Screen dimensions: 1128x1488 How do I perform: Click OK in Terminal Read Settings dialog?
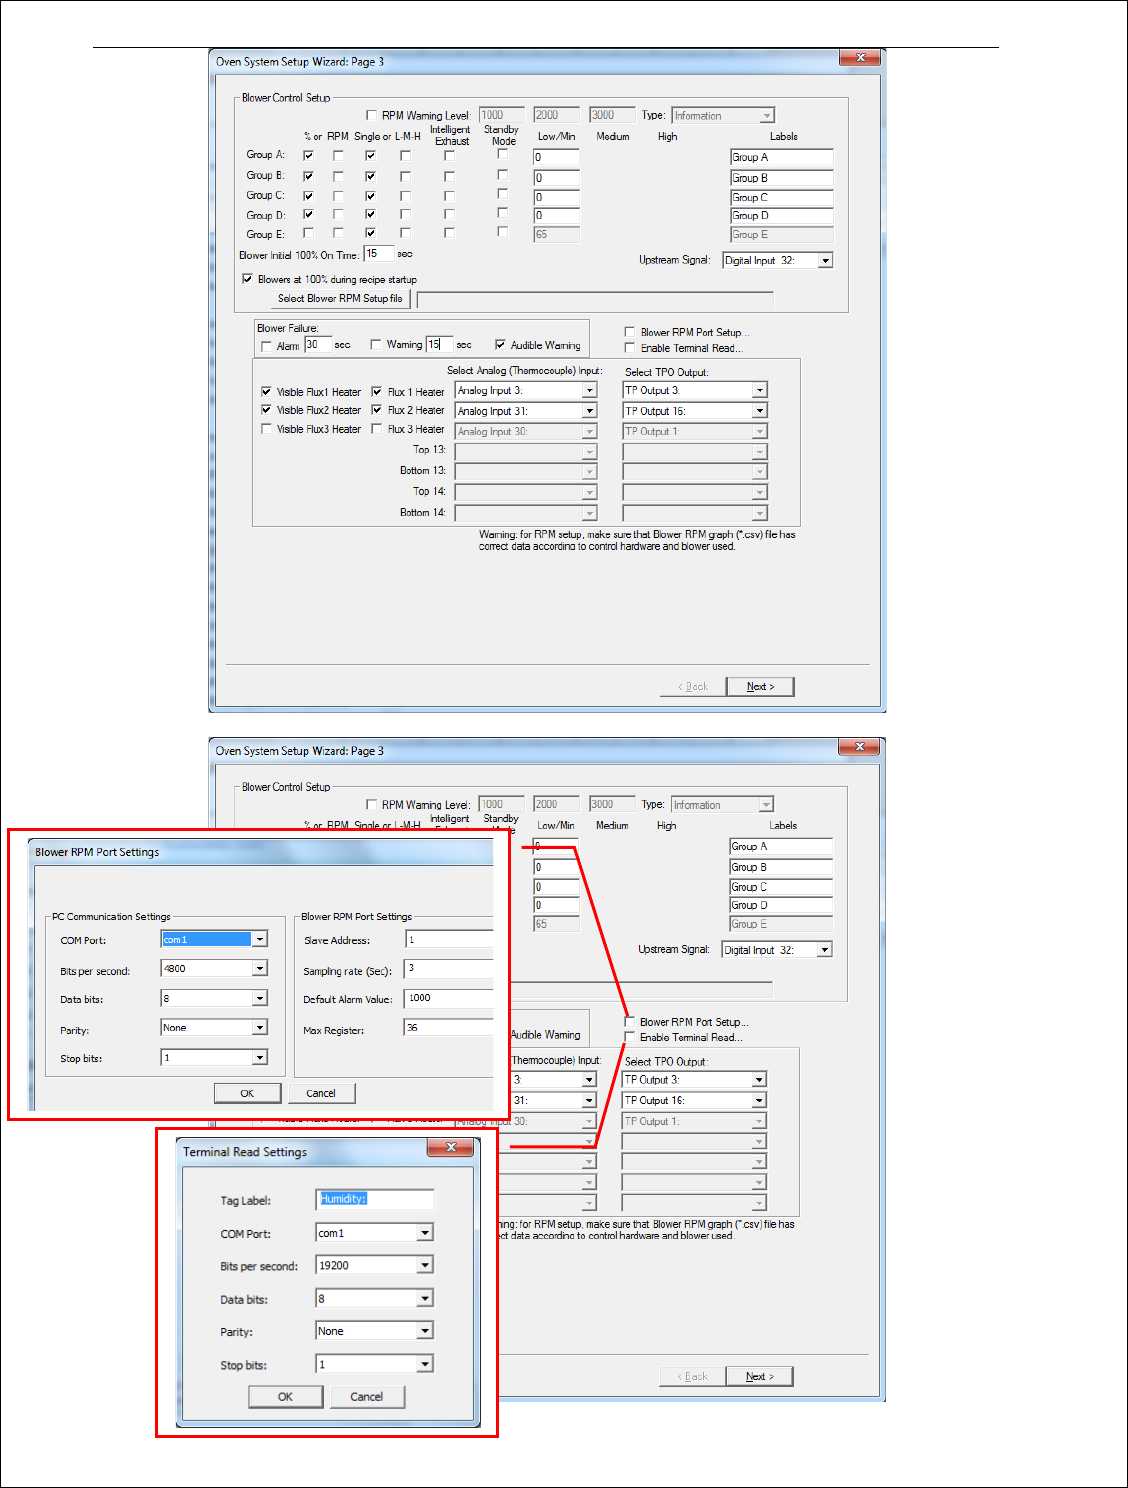coord(285,1397)
